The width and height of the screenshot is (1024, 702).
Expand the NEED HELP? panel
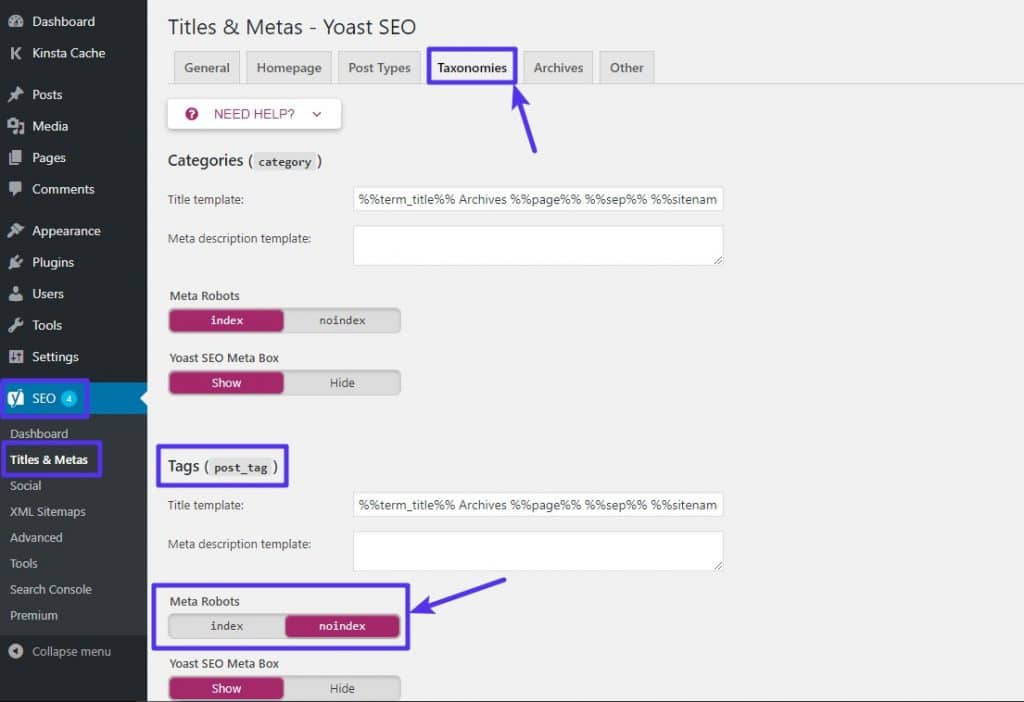point(253,113)
